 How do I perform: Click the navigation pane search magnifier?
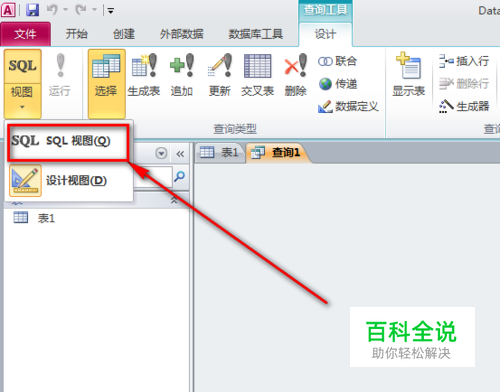[180, 176]
